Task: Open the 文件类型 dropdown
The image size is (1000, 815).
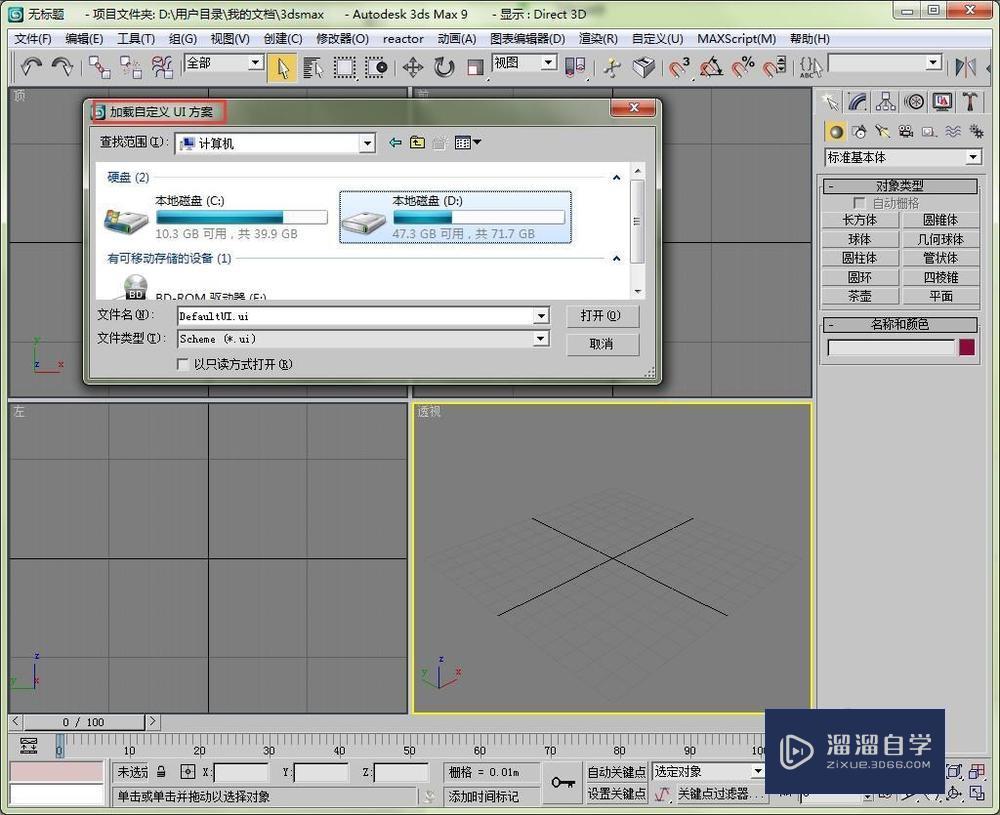Action: [540, 339]
